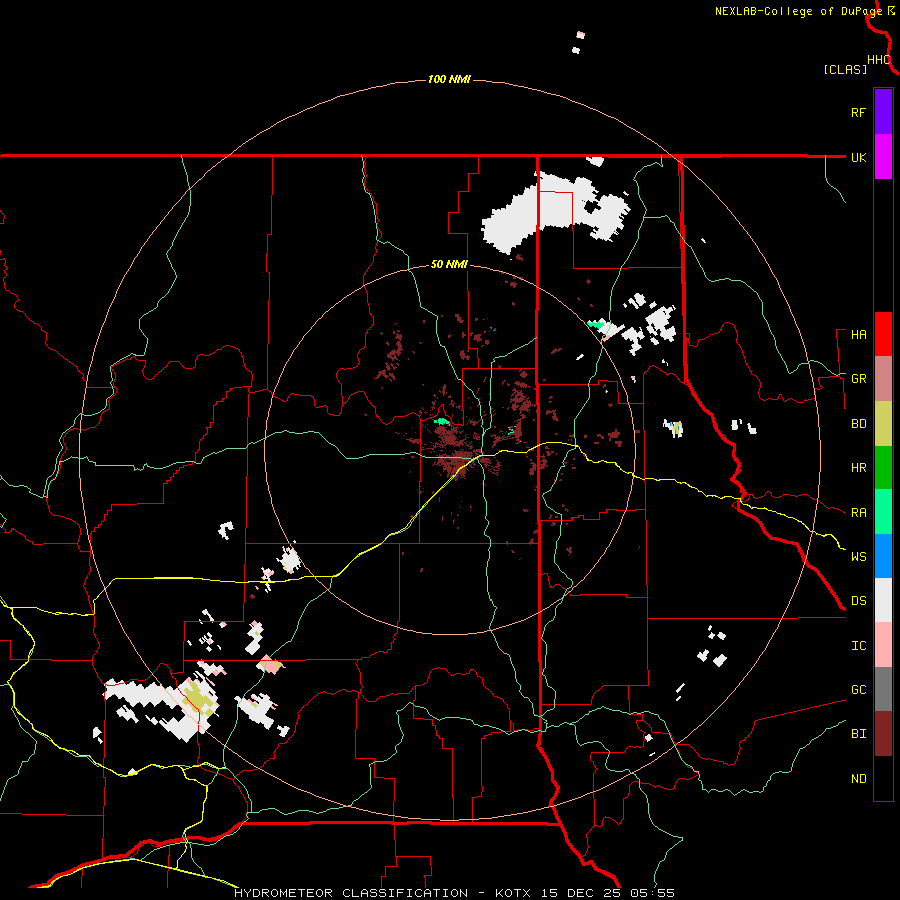Pick the HR green legend swatch
Viewport: 900px width, 900px height.
click(x=883, y=468)
